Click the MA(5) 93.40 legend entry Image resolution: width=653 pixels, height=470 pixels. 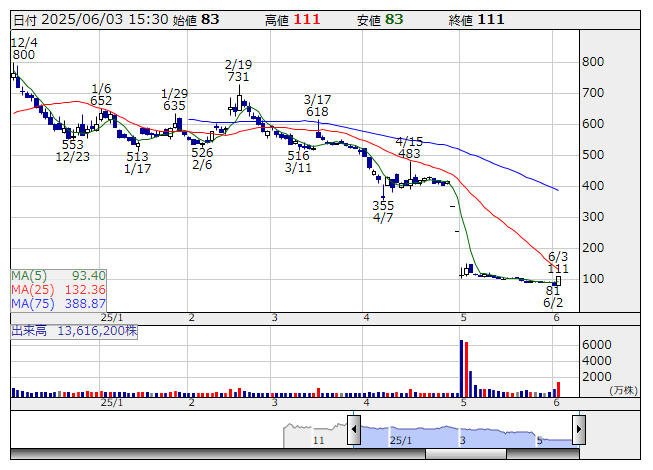[58, 276]
